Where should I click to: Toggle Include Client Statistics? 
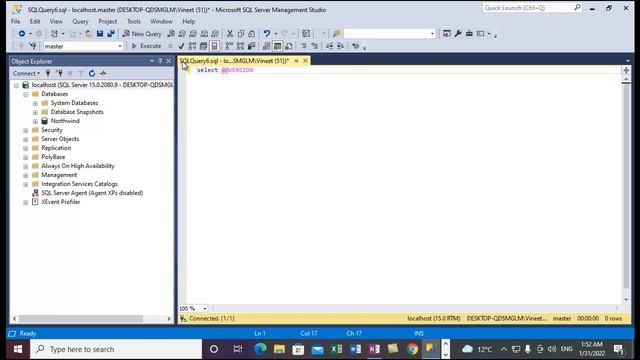tap(251, 46)
